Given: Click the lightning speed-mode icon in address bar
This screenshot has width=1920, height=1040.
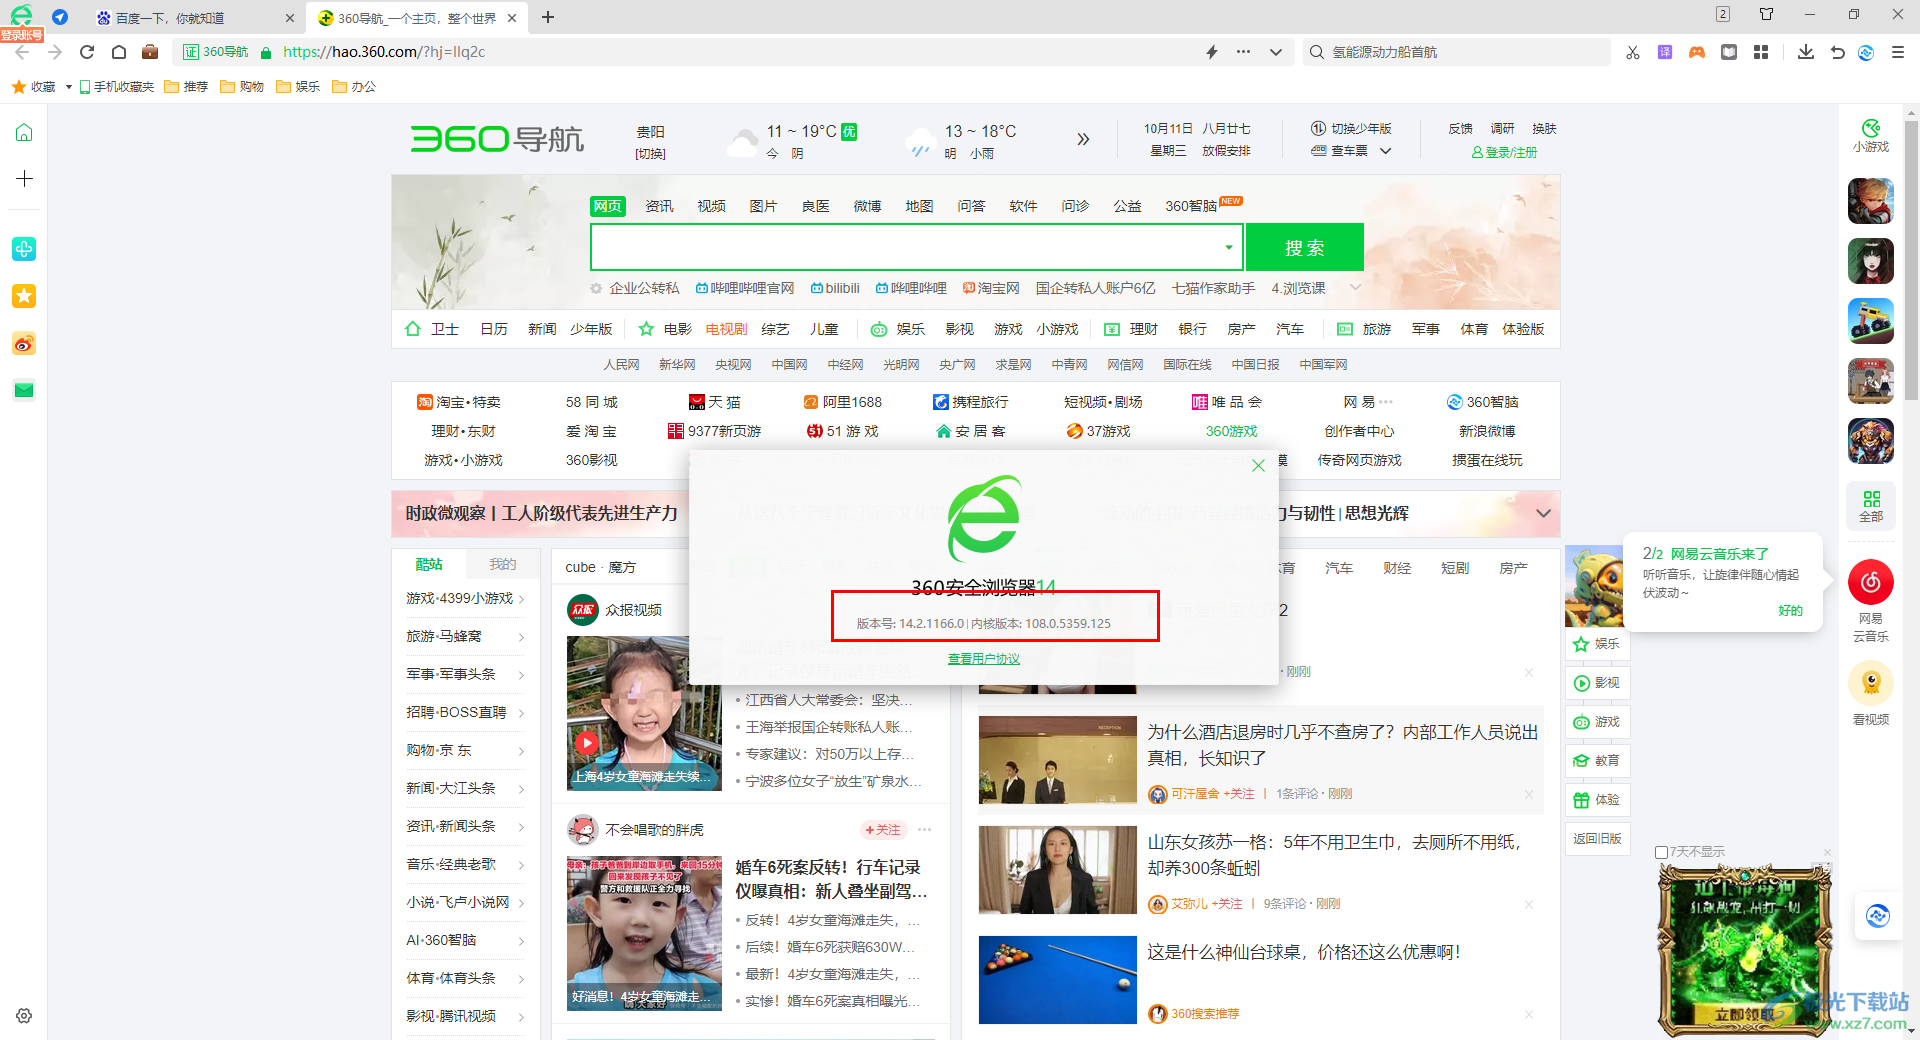Looking at the screenshot, I should click(x=1212, y=52).
